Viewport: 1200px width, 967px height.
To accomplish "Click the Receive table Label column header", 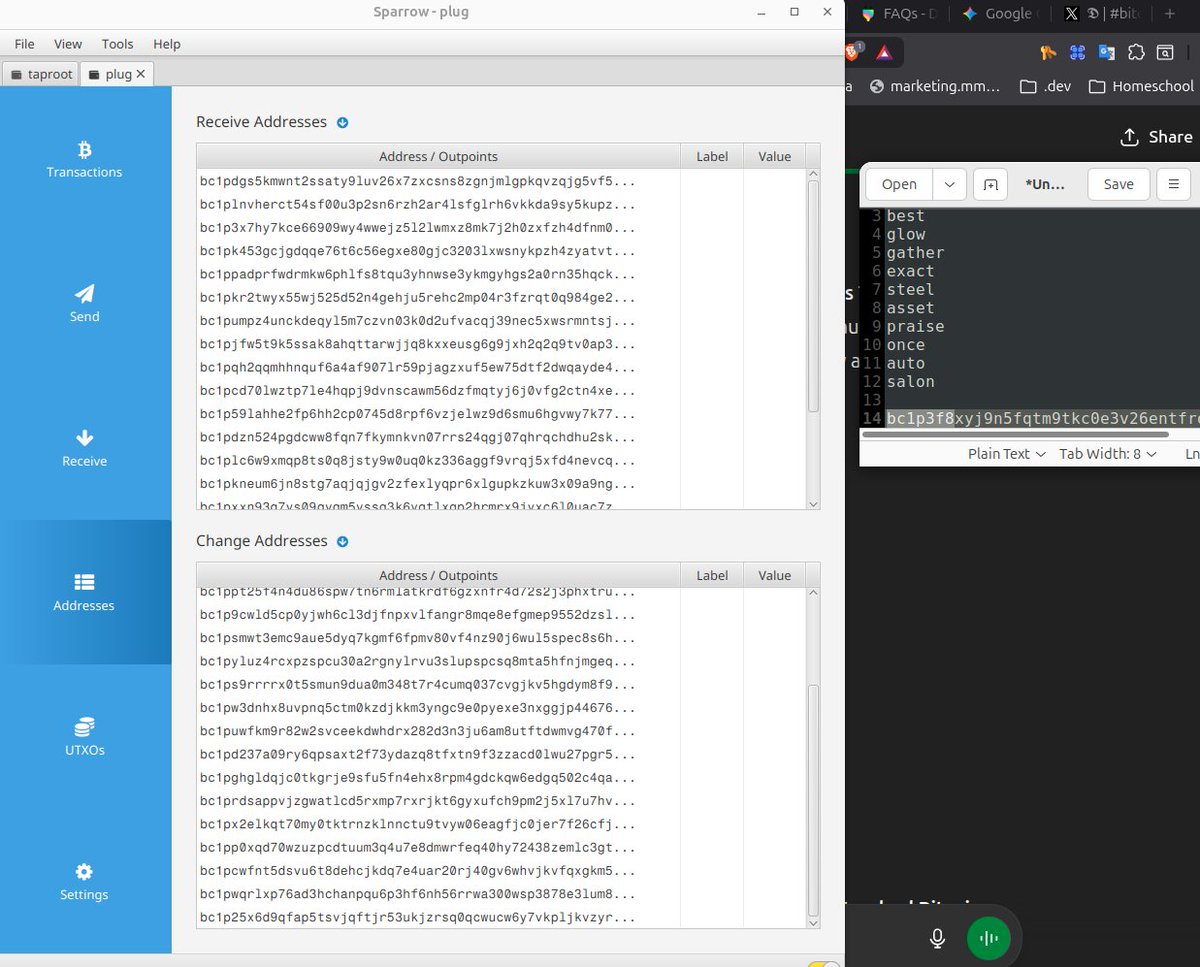I will [x=712, y=156].
